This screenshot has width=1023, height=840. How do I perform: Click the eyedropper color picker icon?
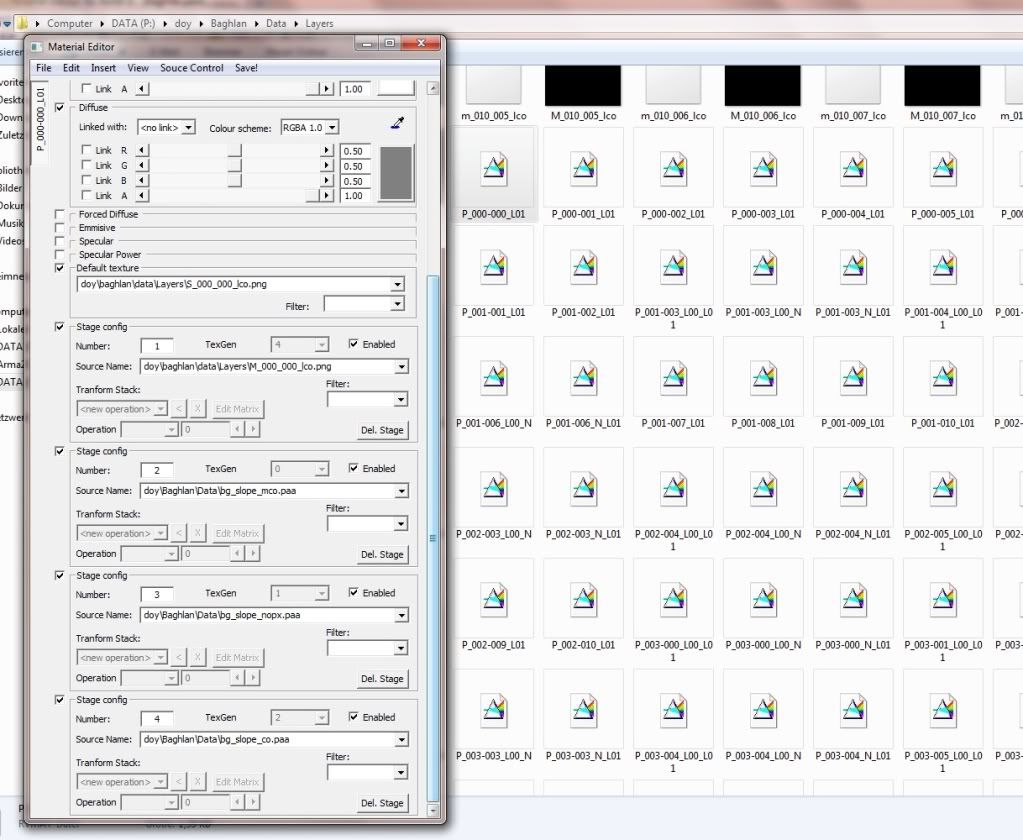(397, 124)
